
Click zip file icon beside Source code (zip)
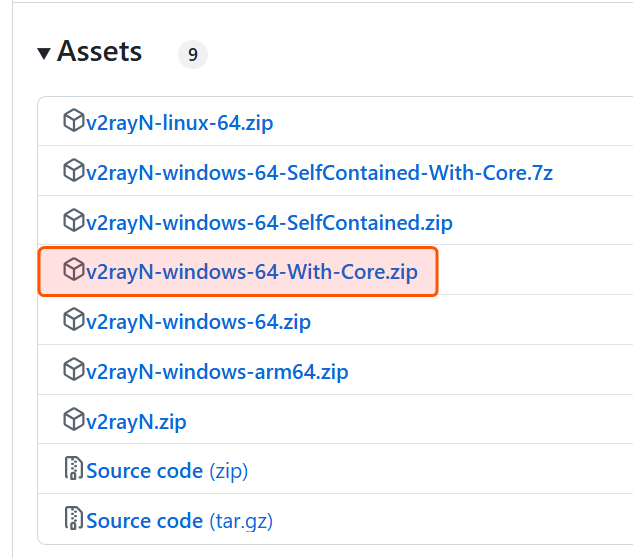(x=74, y=470)
